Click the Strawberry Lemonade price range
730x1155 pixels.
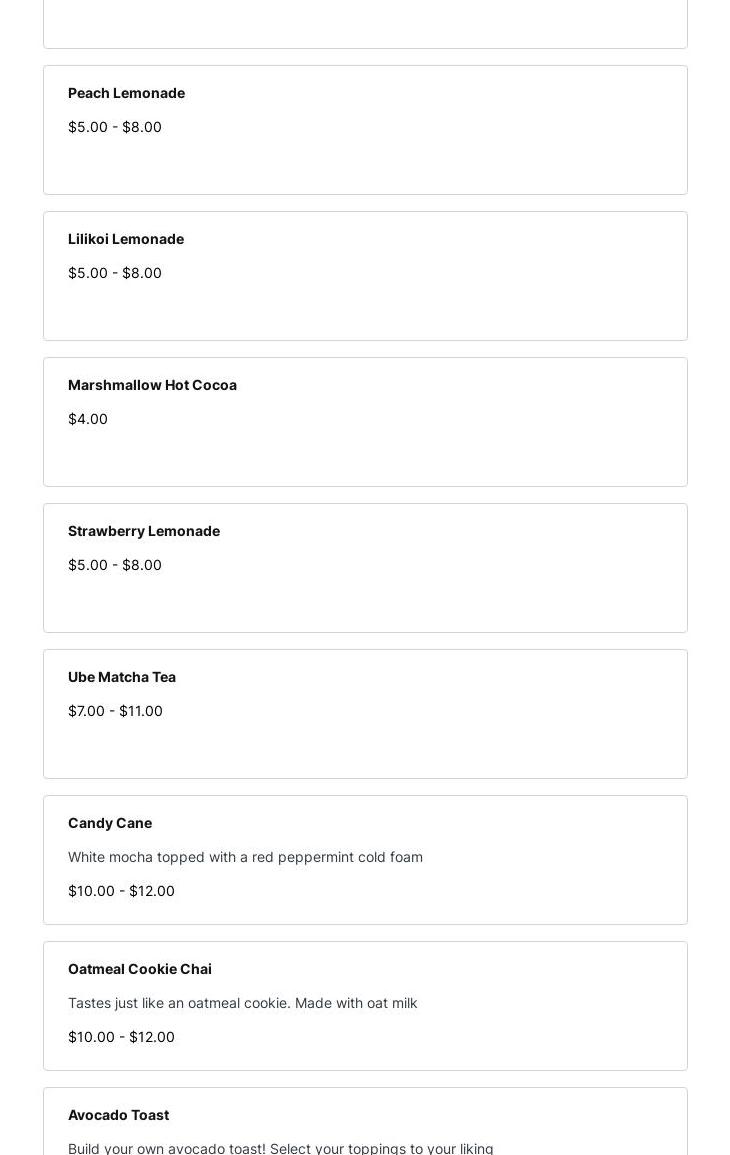(115, 565)
